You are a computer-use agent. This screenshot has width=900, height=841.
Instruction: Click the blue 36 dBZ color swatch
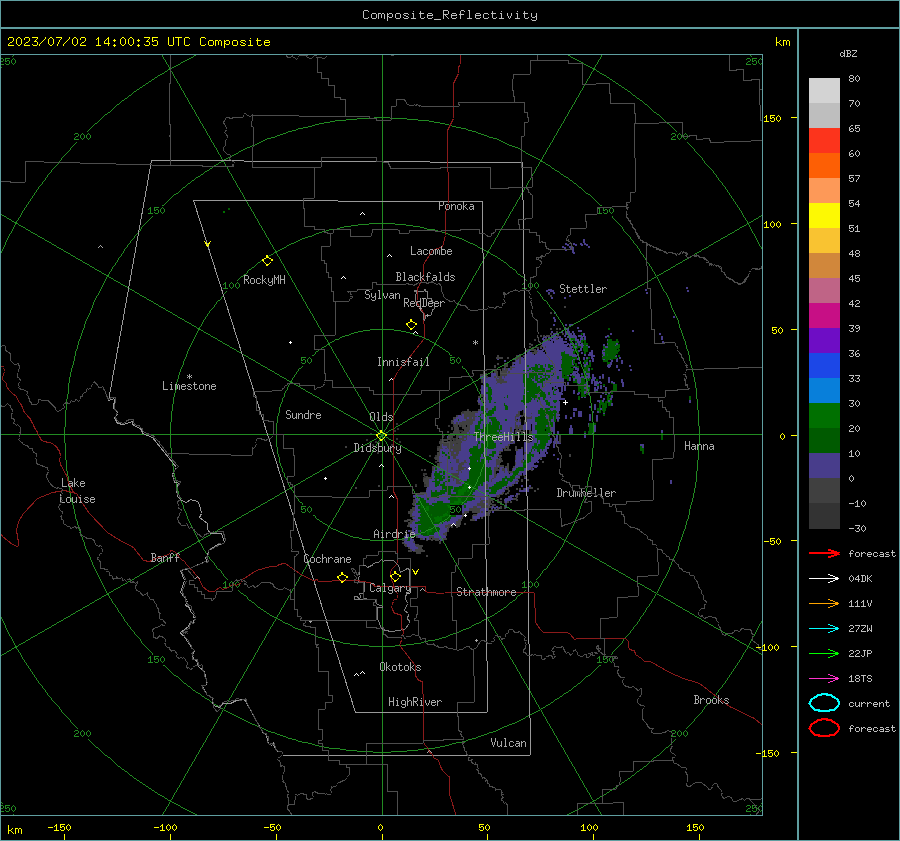click(824, 365)
